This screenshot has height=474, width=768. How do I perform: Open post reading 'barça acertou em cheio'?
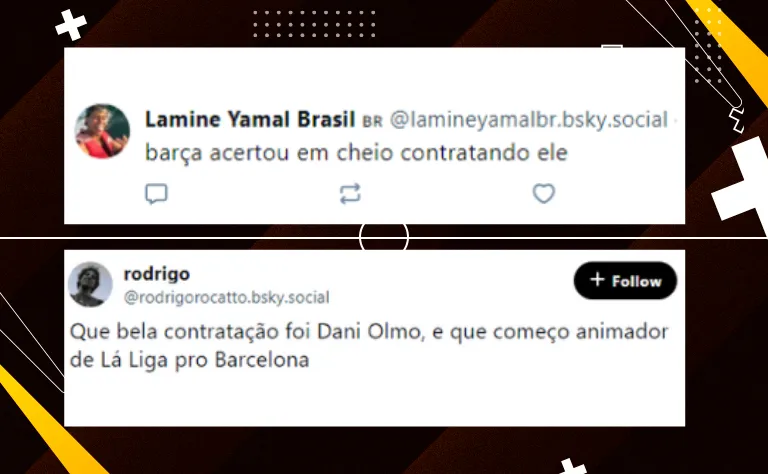(356, 153)
